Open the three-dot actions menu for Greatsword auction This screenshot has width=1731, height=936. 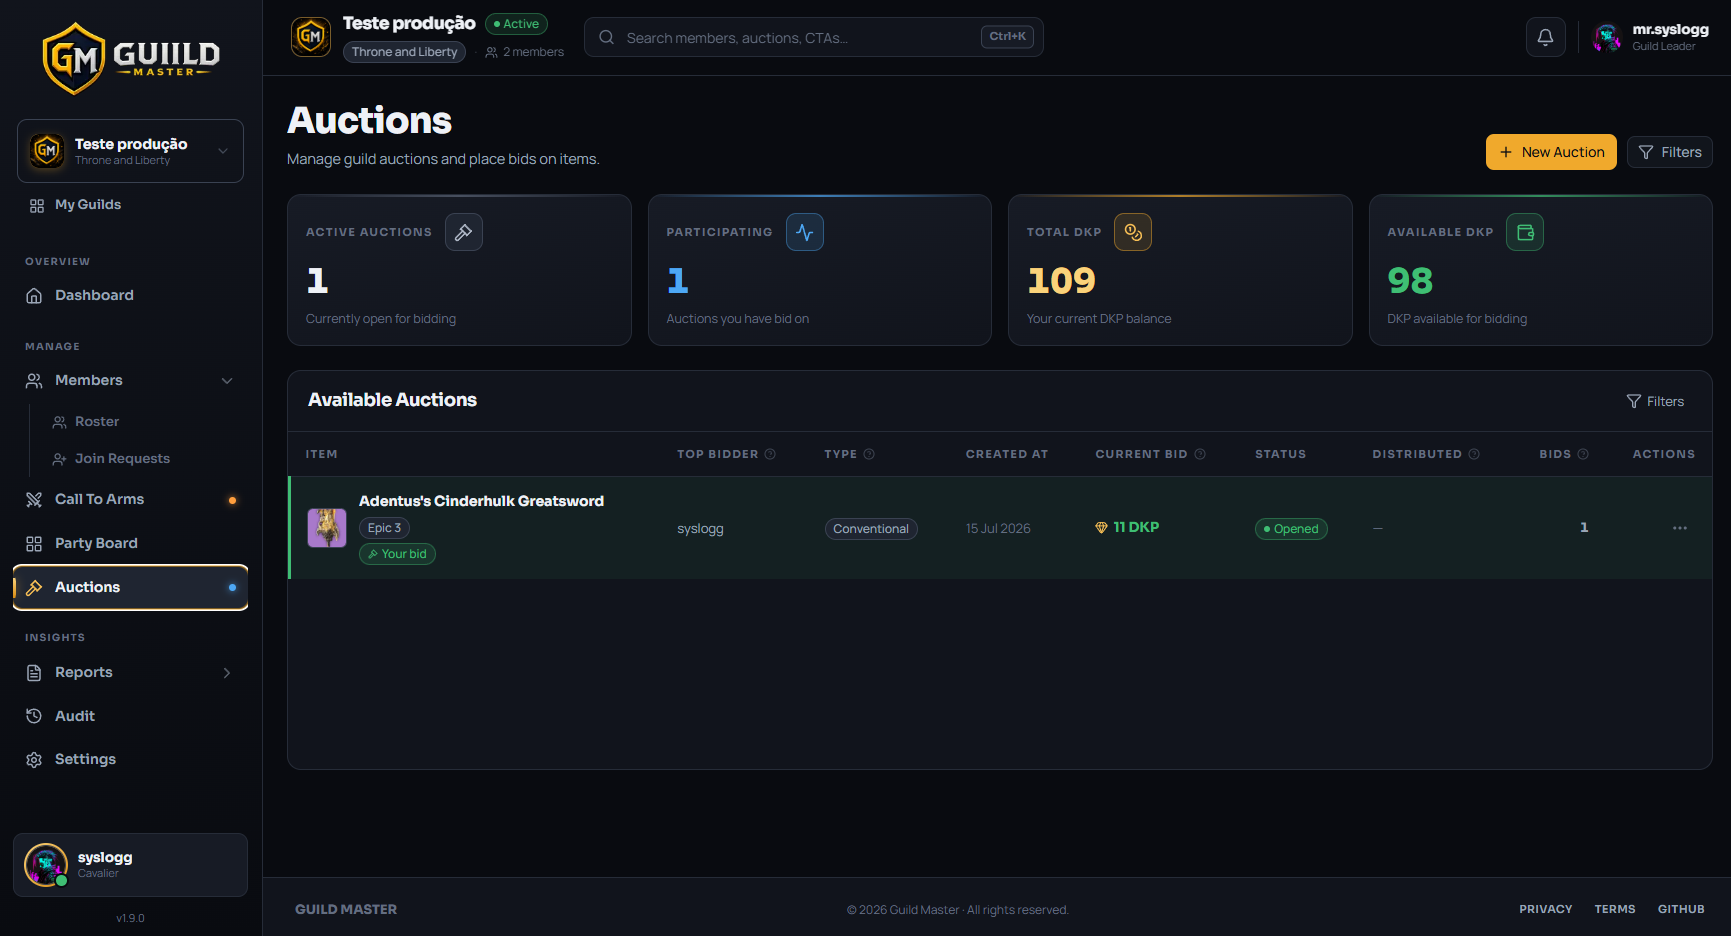[x=1680, y=528]
